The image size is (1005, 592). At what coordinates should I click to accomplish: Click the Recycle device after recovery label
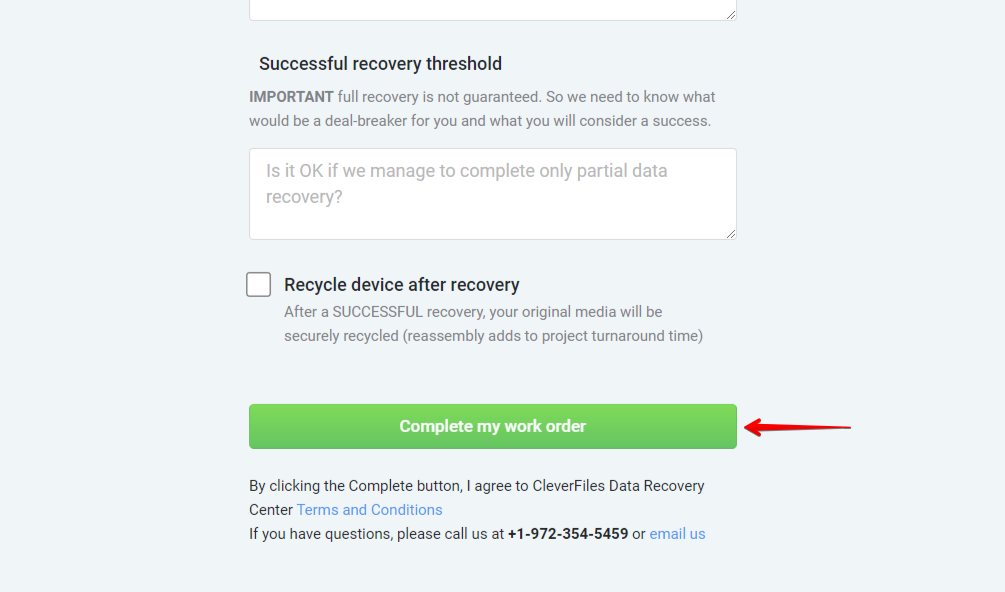click(401, 285)
